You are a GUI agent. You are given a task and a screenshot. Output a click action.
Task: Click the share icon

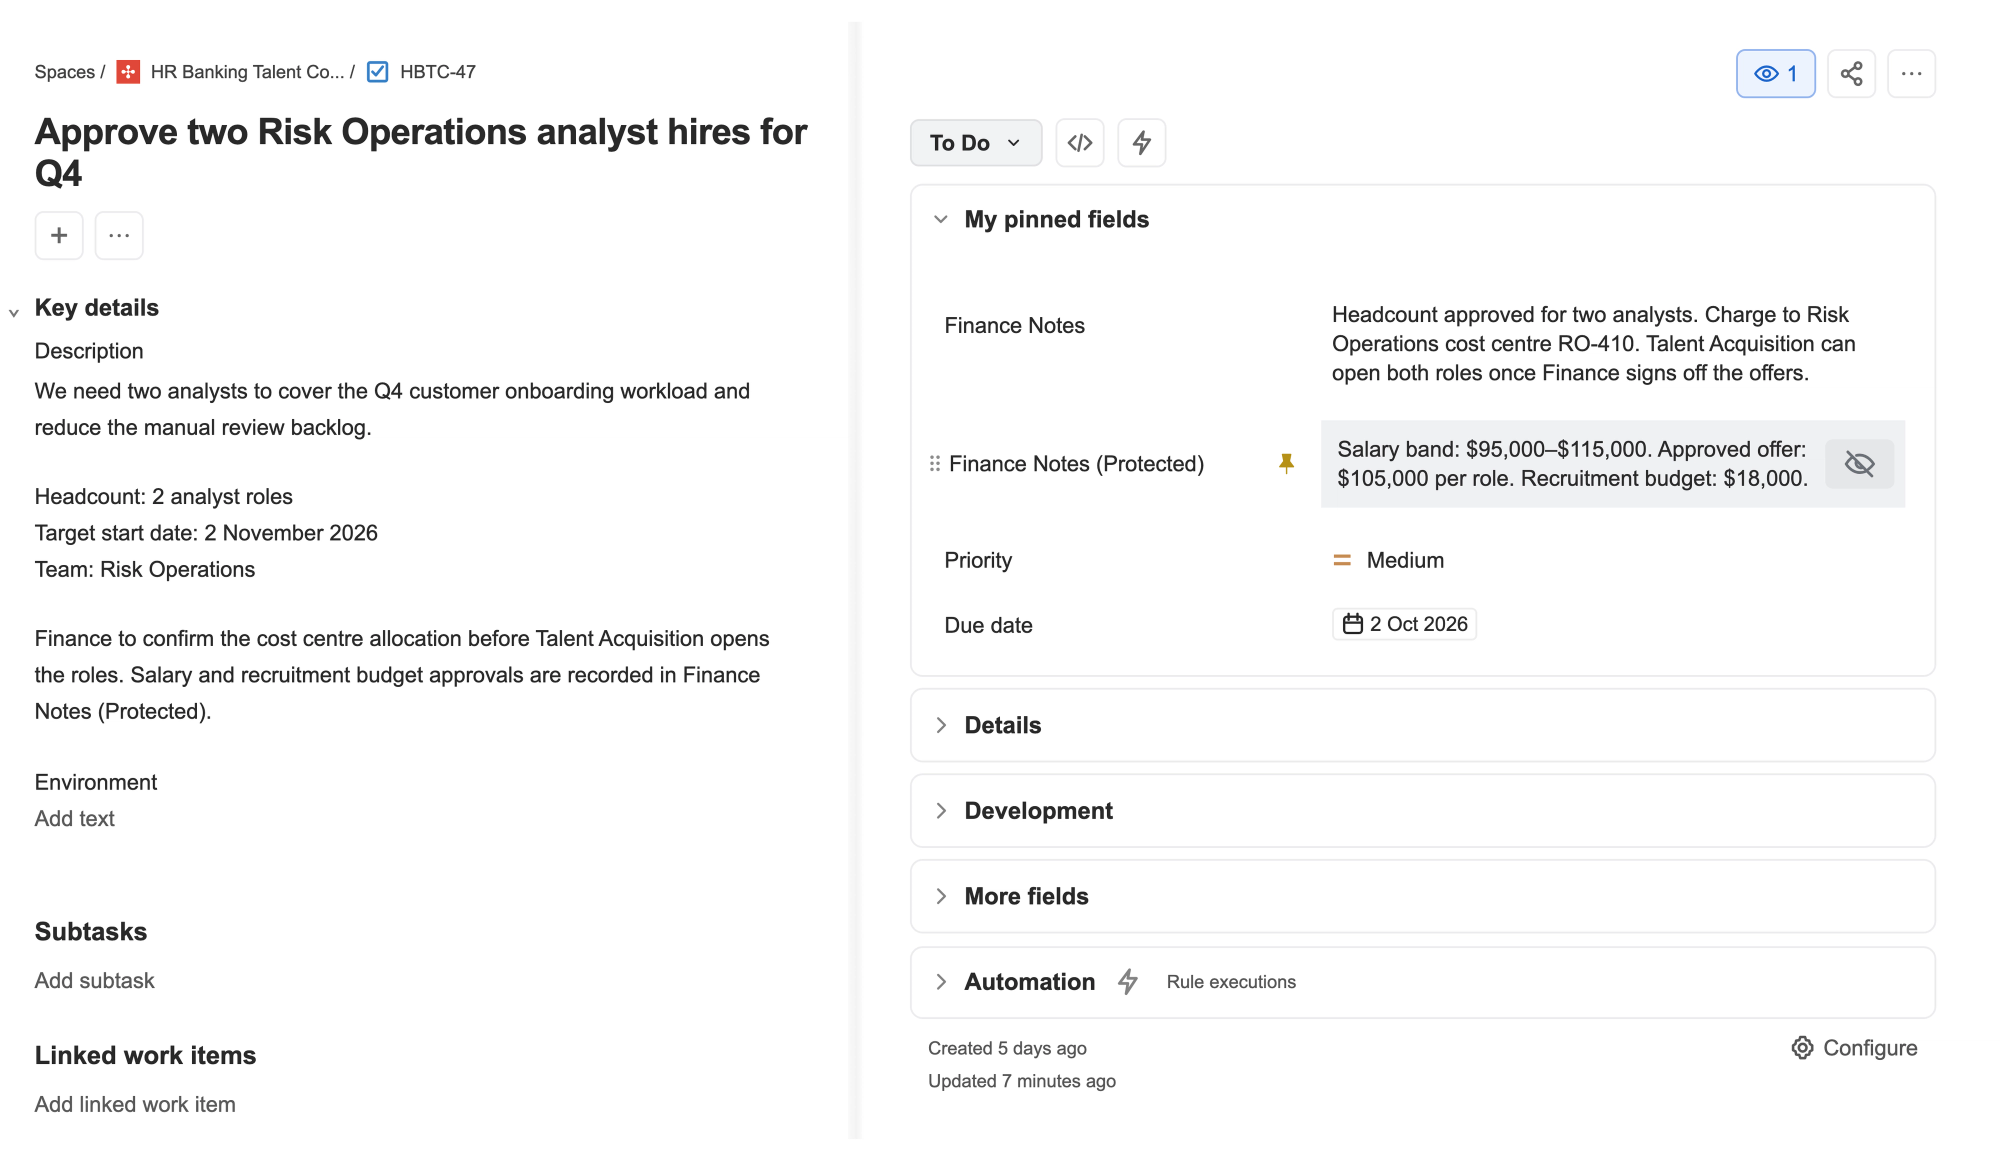pyautogui.click(x=1851, y=73)
